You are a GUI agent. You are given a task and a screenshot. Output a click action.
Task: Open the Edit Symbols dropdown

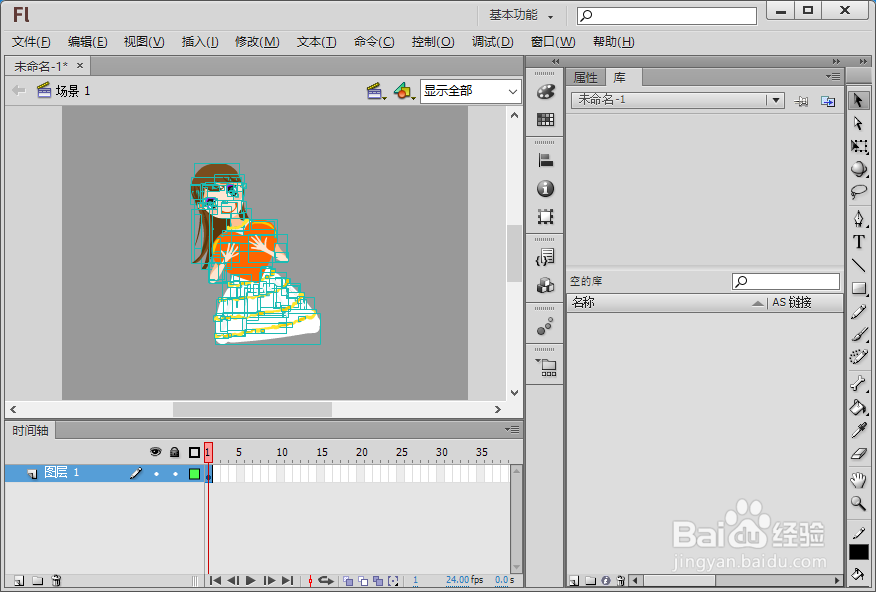tap(404, 91)
